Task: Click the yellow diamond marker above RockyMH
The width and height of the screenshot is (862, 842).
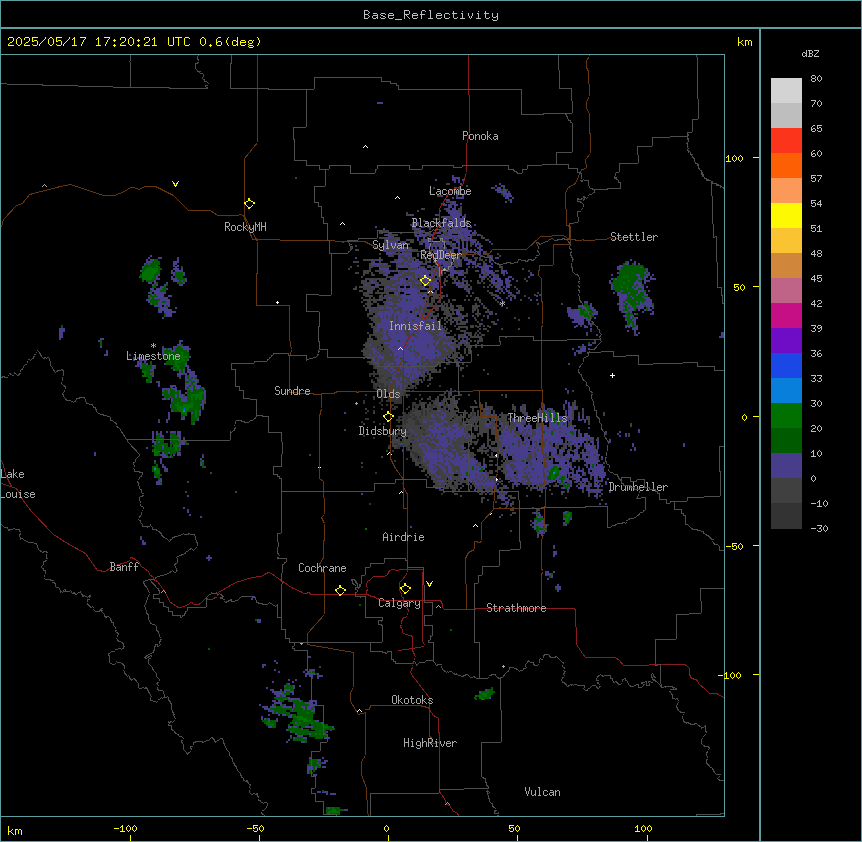Action: 250,204
